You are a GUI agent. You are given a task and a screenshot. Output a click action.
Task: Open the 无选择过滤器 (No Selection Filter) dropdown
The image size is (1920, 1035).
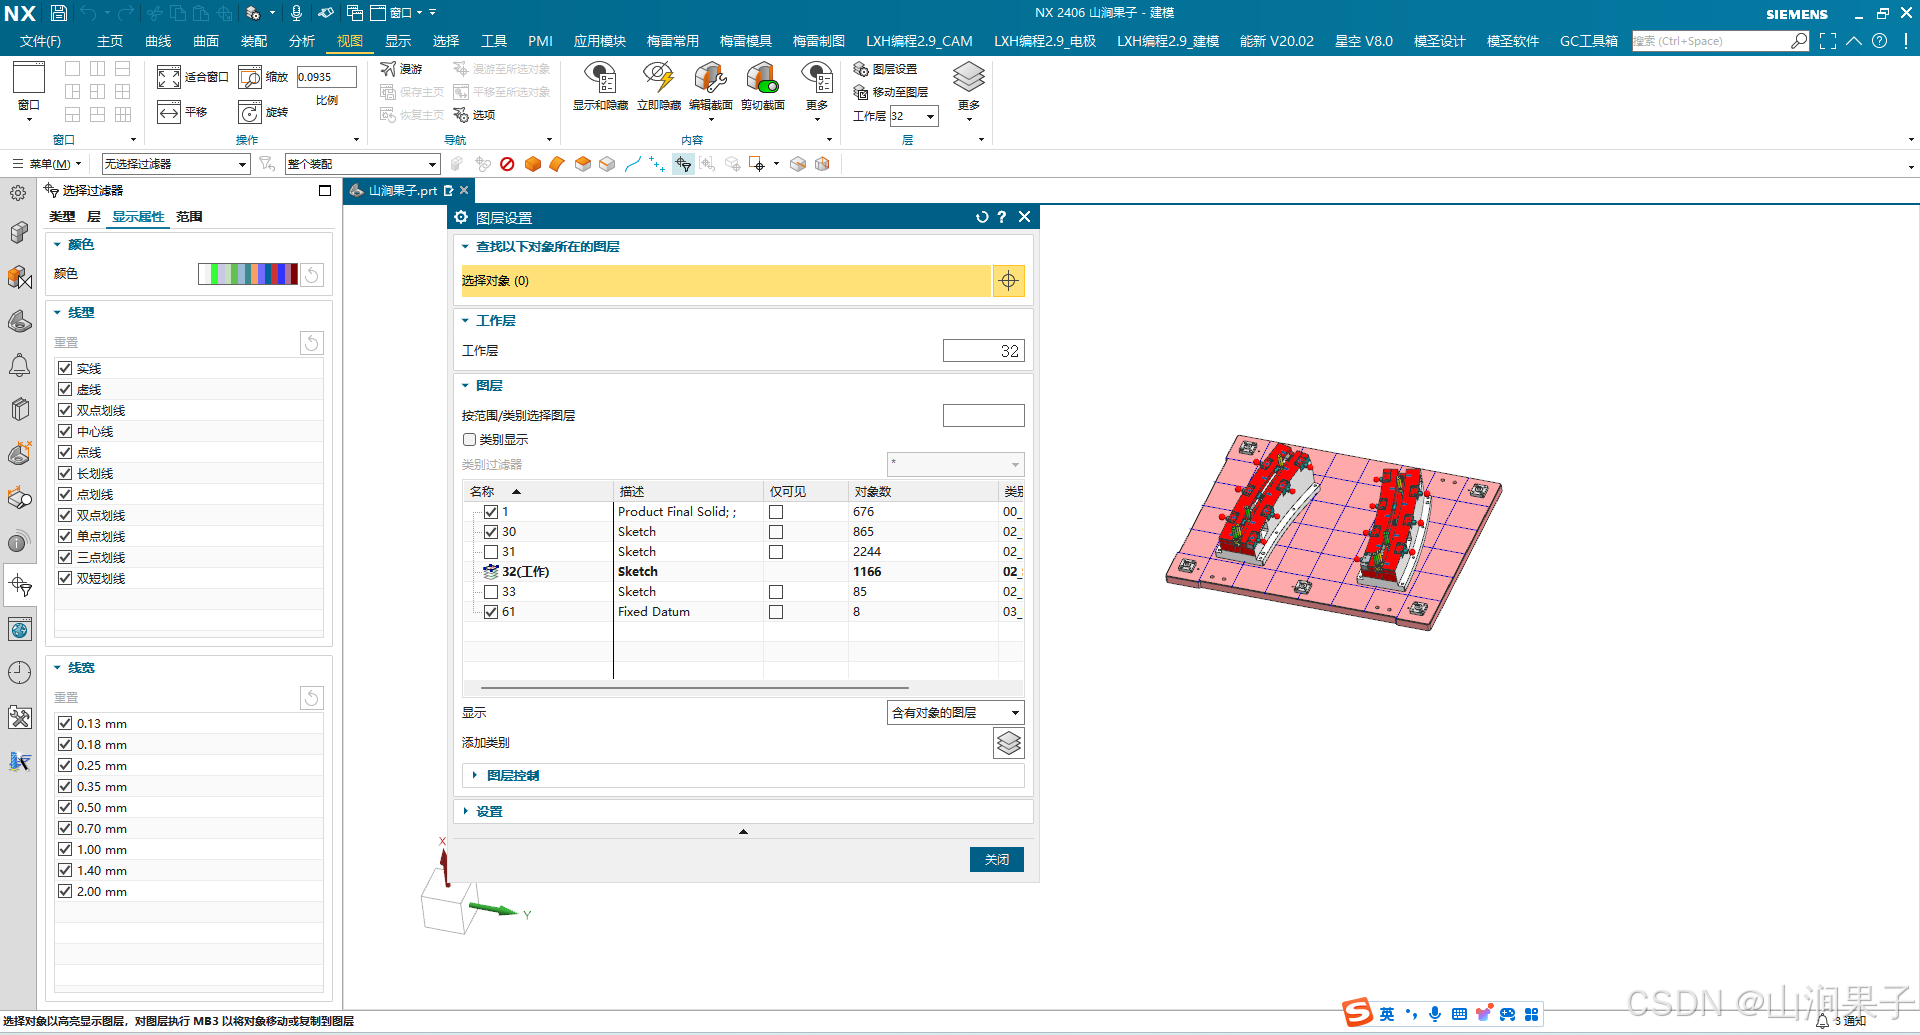point(175,164)
